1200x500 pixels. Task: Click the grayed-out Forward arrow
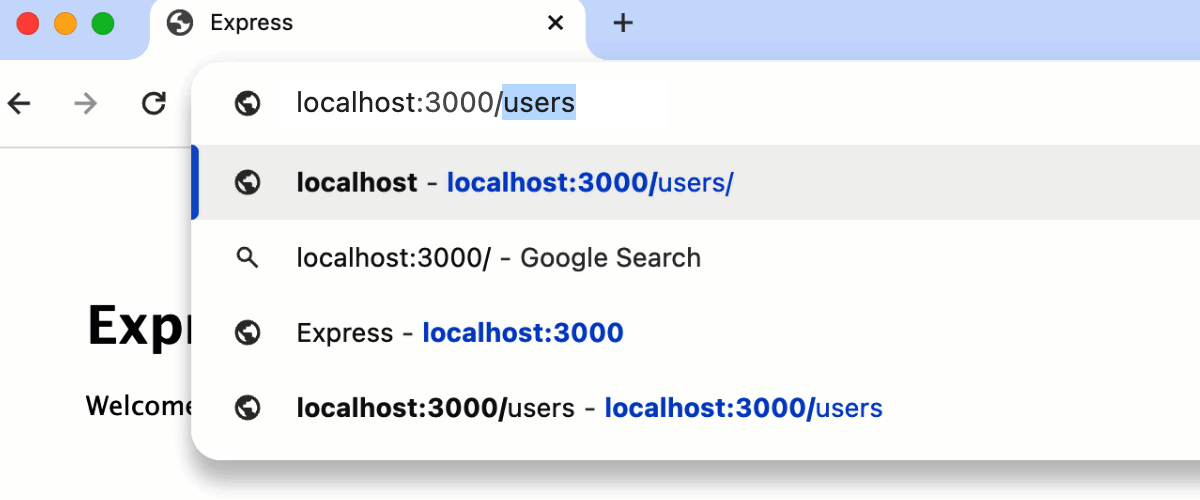pos(86,103)
